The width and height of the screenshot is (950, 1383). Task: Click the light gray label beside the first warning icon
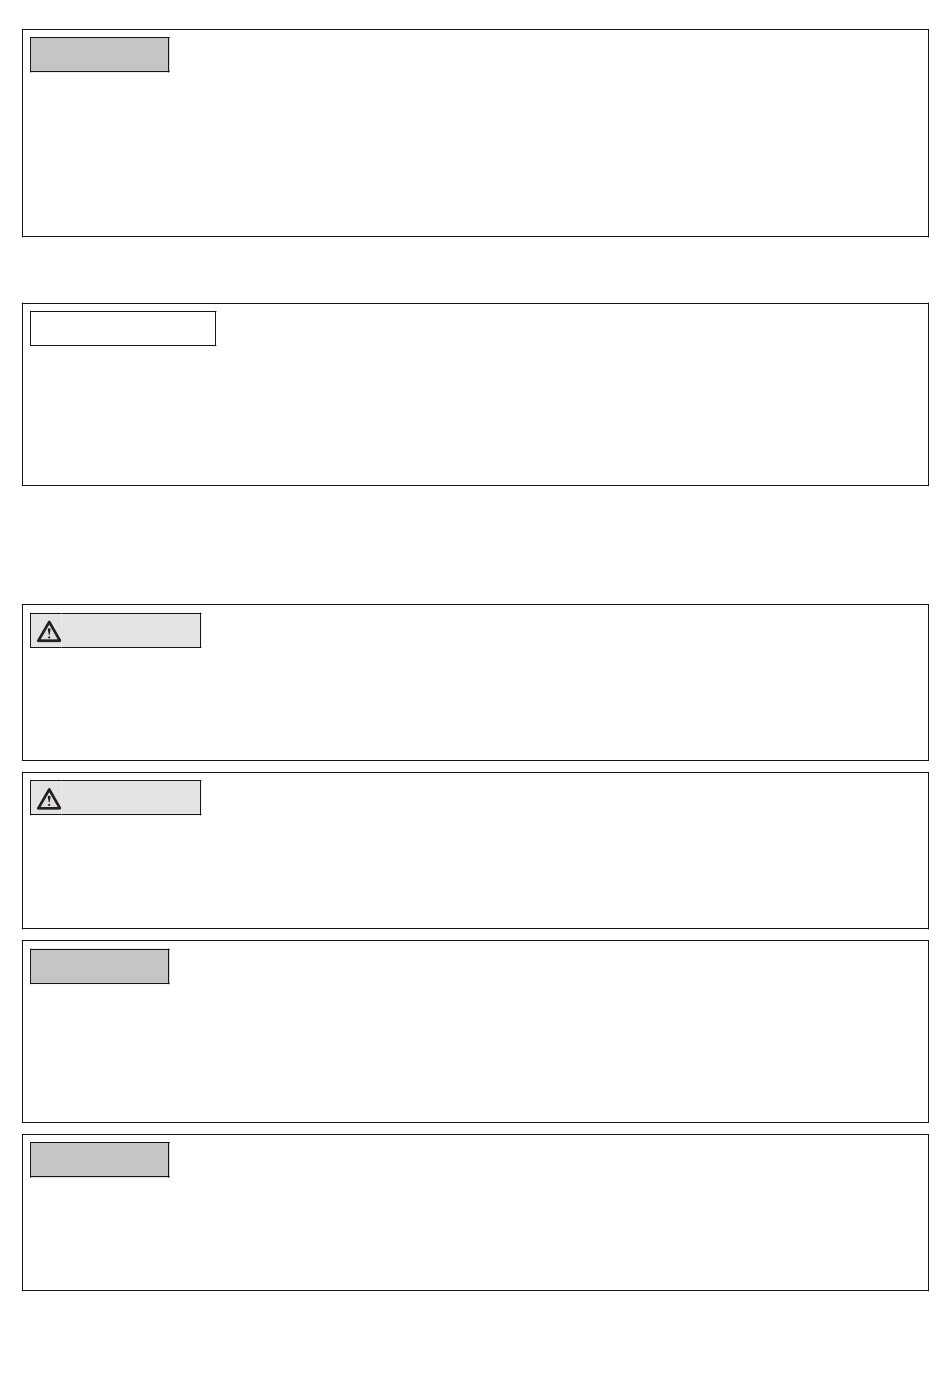point(131,631)
